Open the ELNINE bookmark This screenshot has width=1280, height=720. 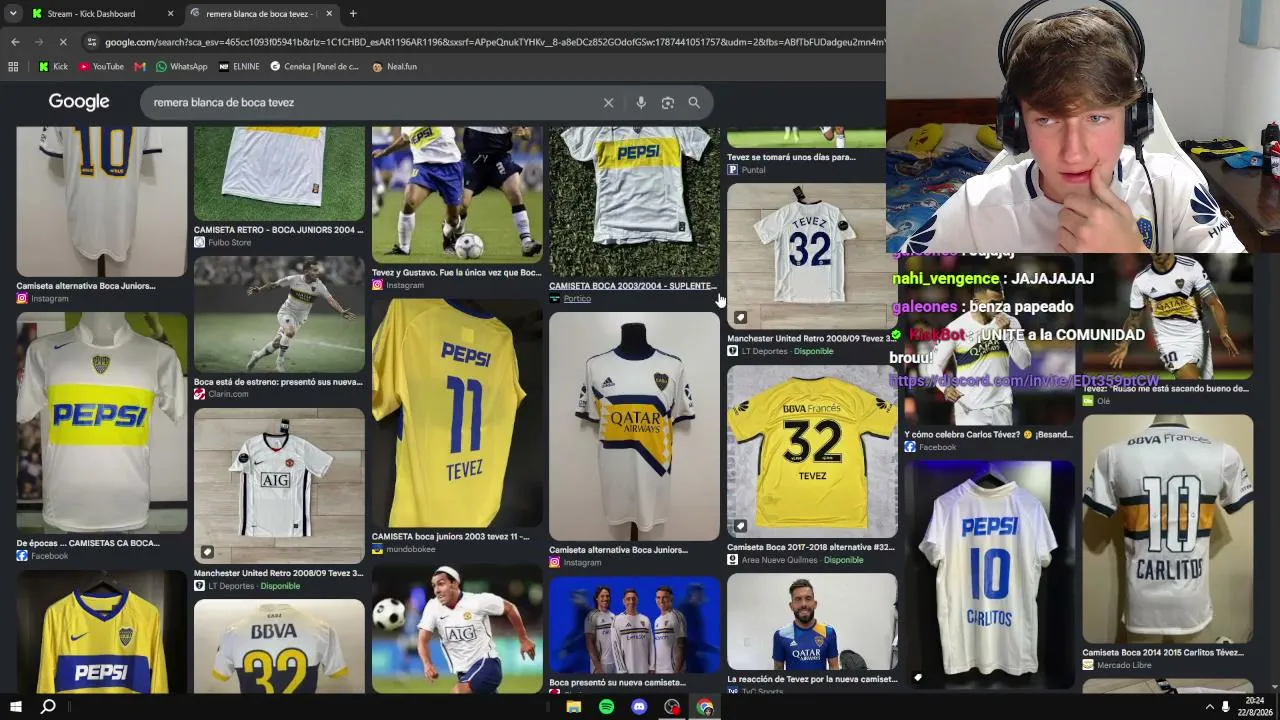pos(239,67)
